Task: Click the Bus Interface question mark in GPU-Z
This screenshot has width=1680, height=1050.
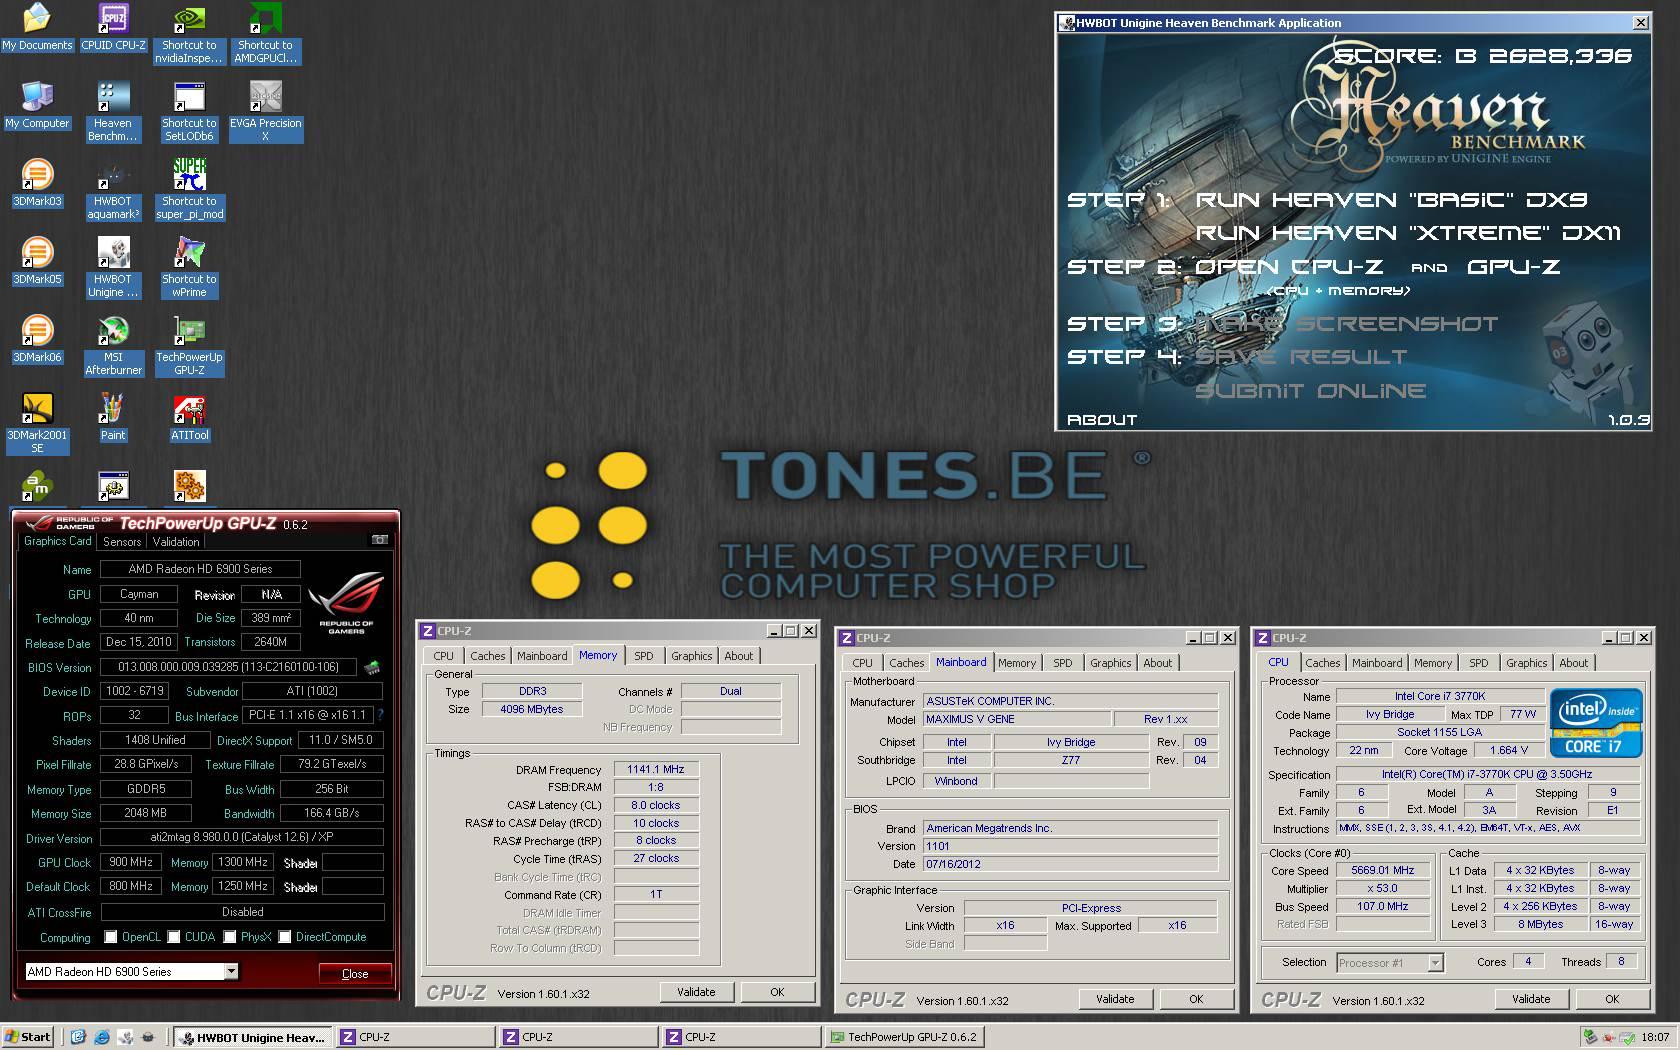Action: tap(380, 715)
